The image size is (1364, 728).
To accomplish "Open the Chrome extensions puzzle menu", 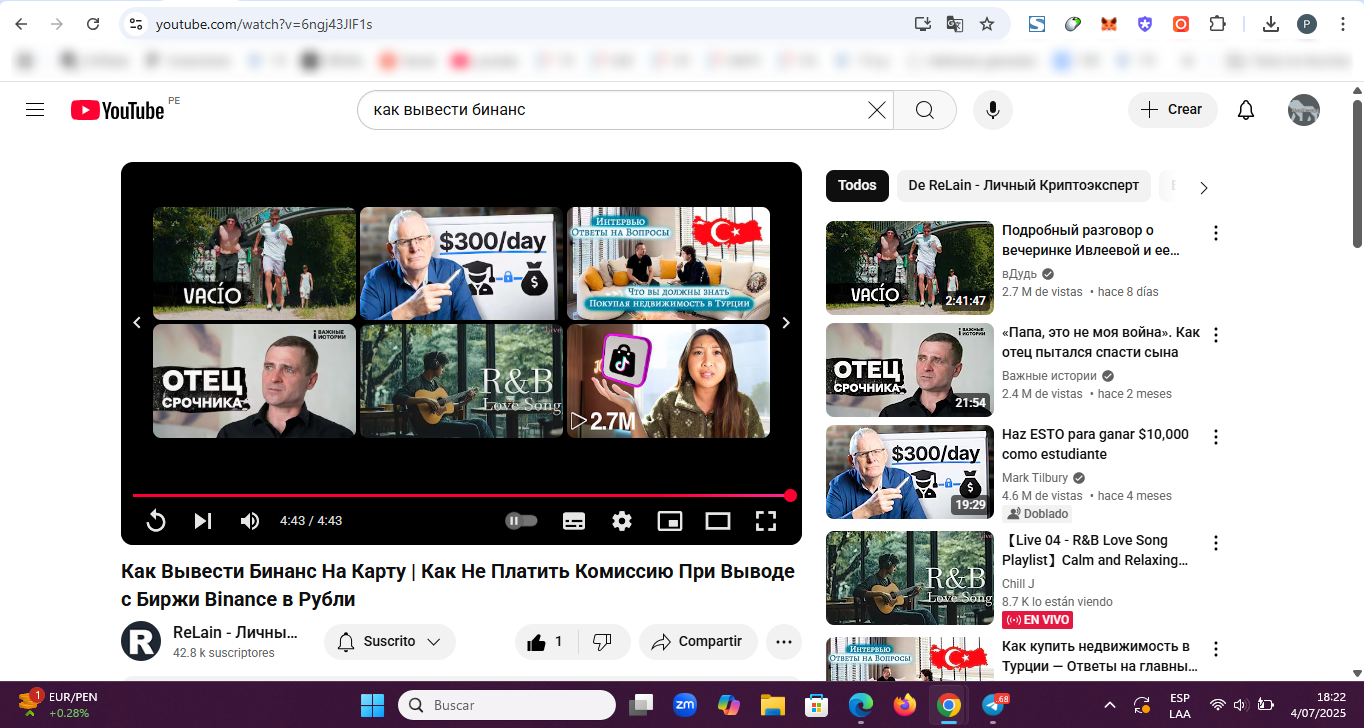I will [x=1217, y=24].
